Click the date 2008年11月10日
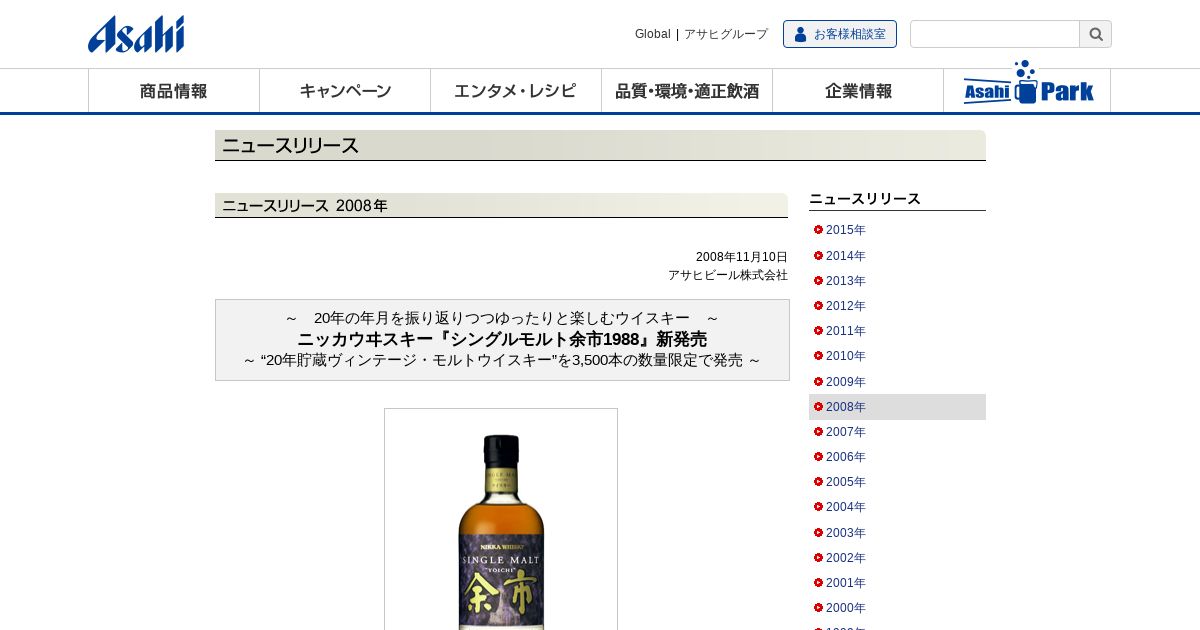This screenshot has height=630, width=1200. tap(742, 257)
